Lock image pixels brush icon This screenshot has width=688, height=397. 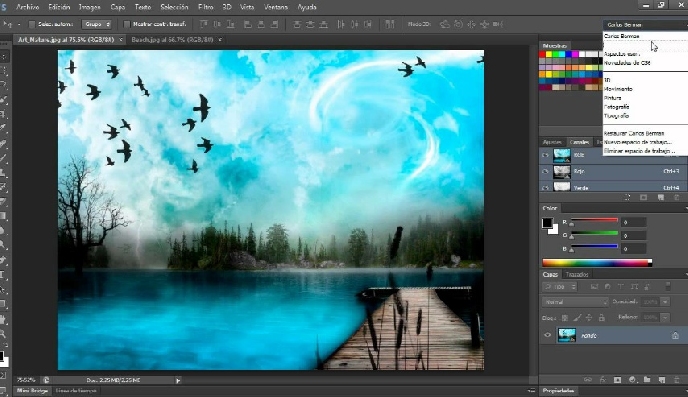tap(577, 318)
